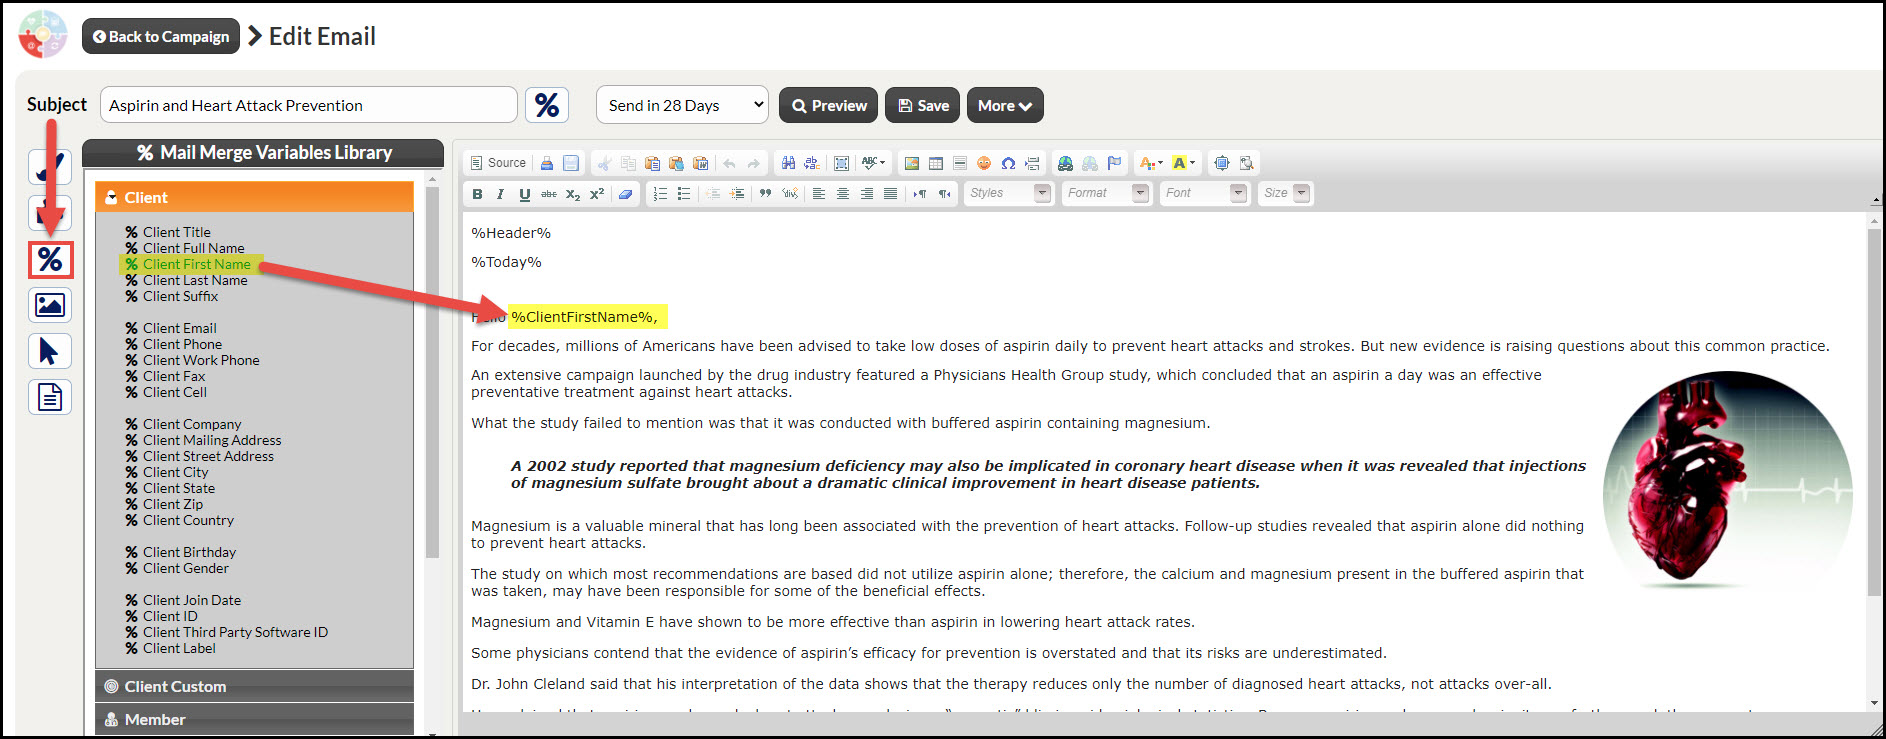This screenshot has height=739, width=1886.
Task: Open the document template sidebar tool
Action: 50,397
